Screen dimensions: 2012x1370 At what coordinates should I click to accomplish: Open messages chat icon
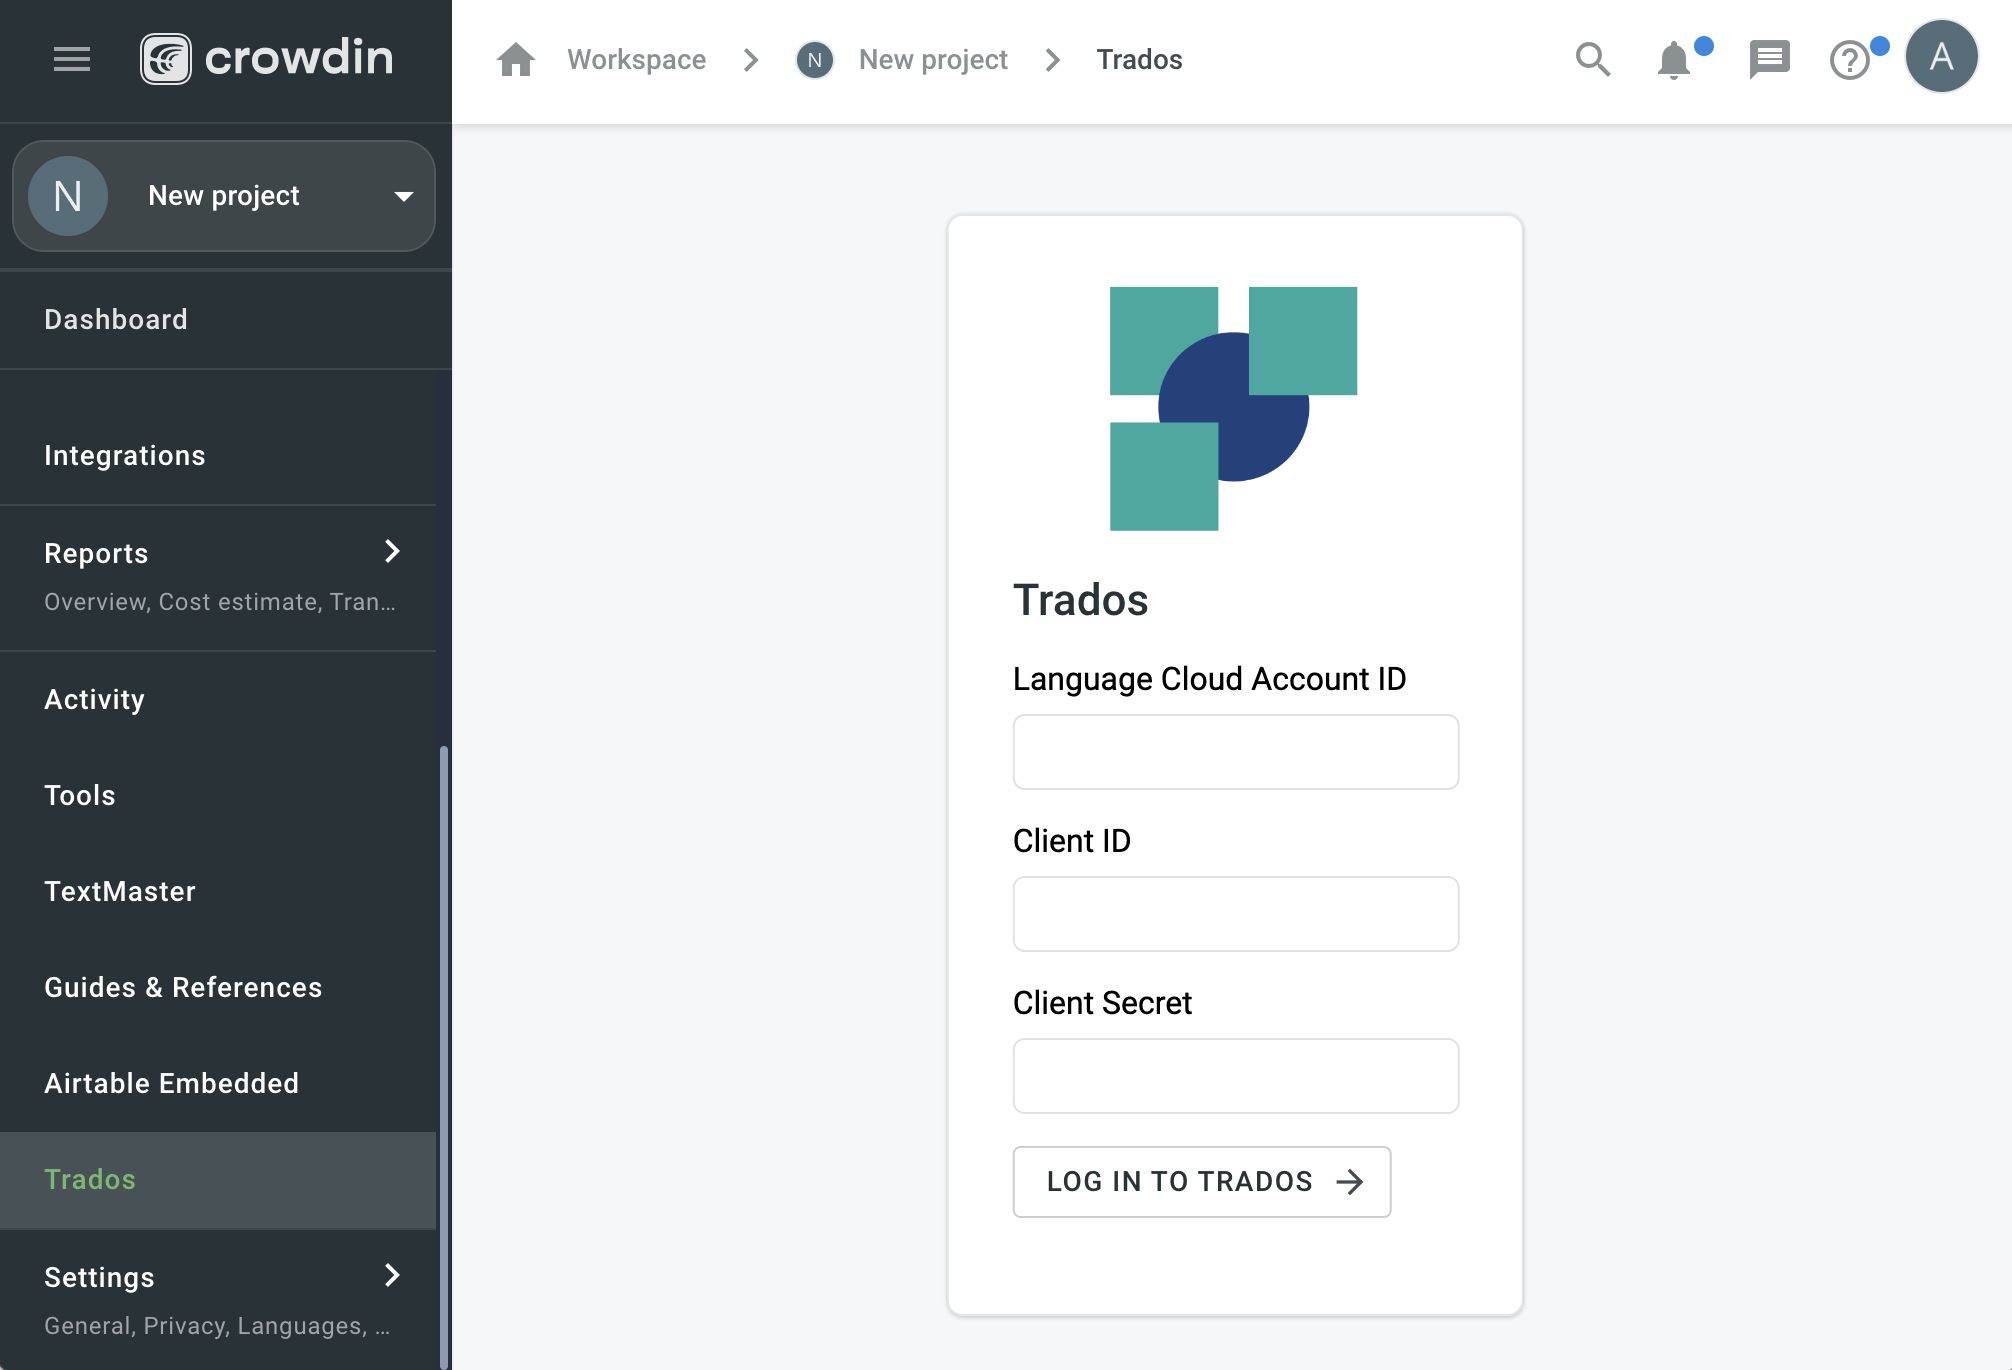1769,60
